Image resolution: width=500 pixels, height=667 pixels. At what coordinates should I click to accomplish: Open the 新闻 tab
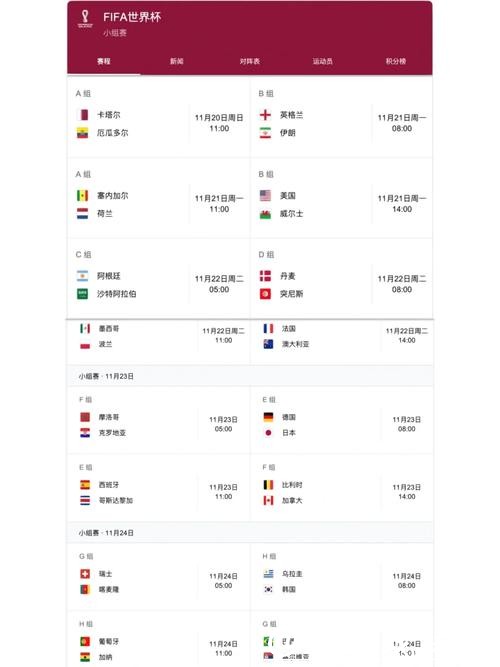177,61
